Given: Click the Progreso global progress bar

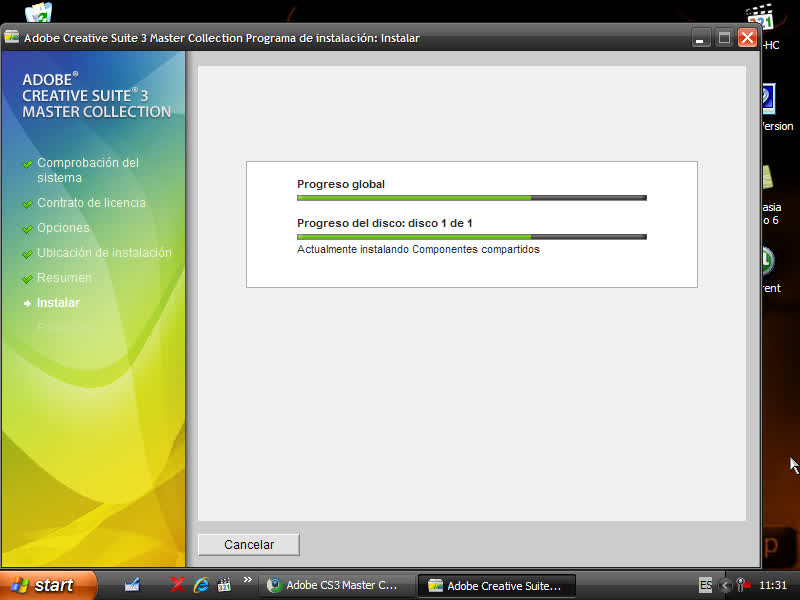Looking at the screenshot, I should 472,198.
